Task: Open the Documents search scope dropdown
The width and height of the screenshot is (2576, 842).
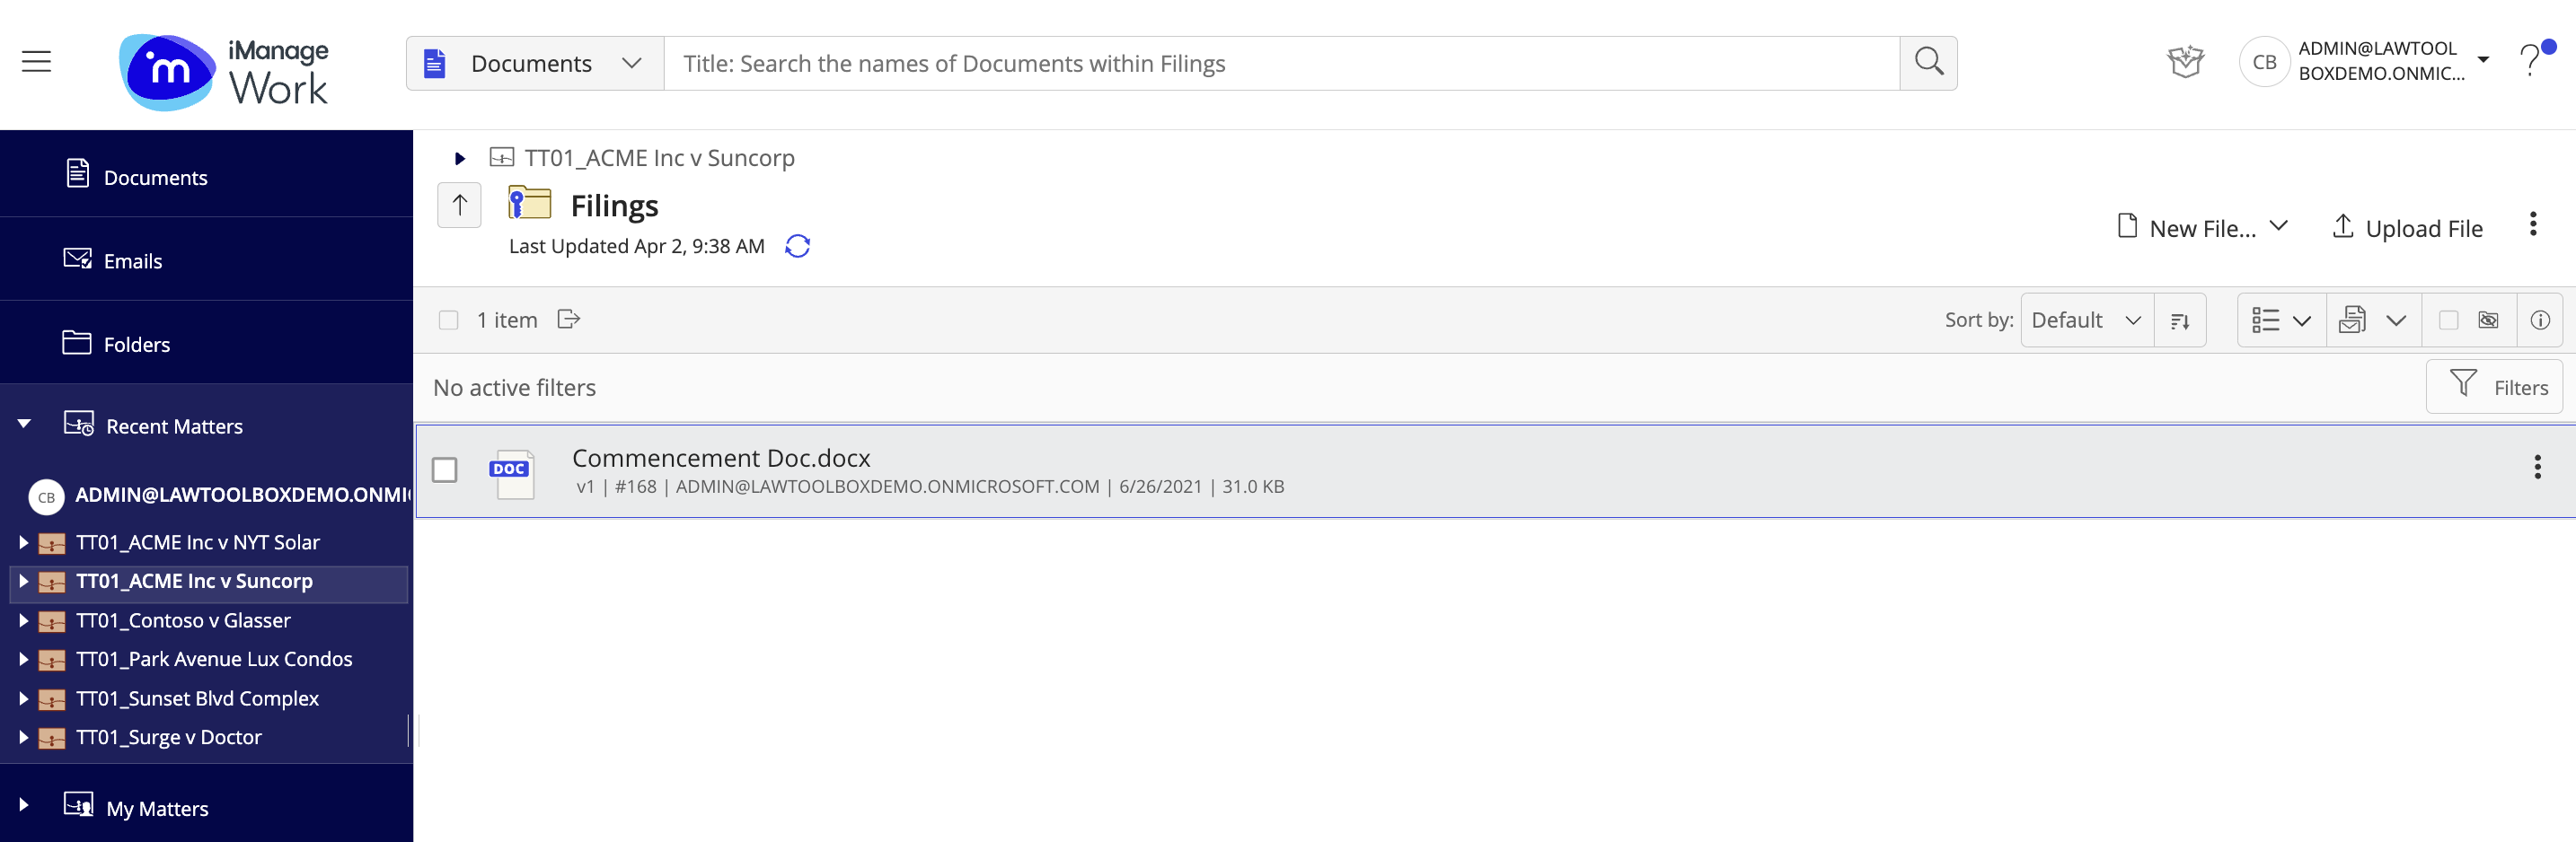Action: point(535,64)
